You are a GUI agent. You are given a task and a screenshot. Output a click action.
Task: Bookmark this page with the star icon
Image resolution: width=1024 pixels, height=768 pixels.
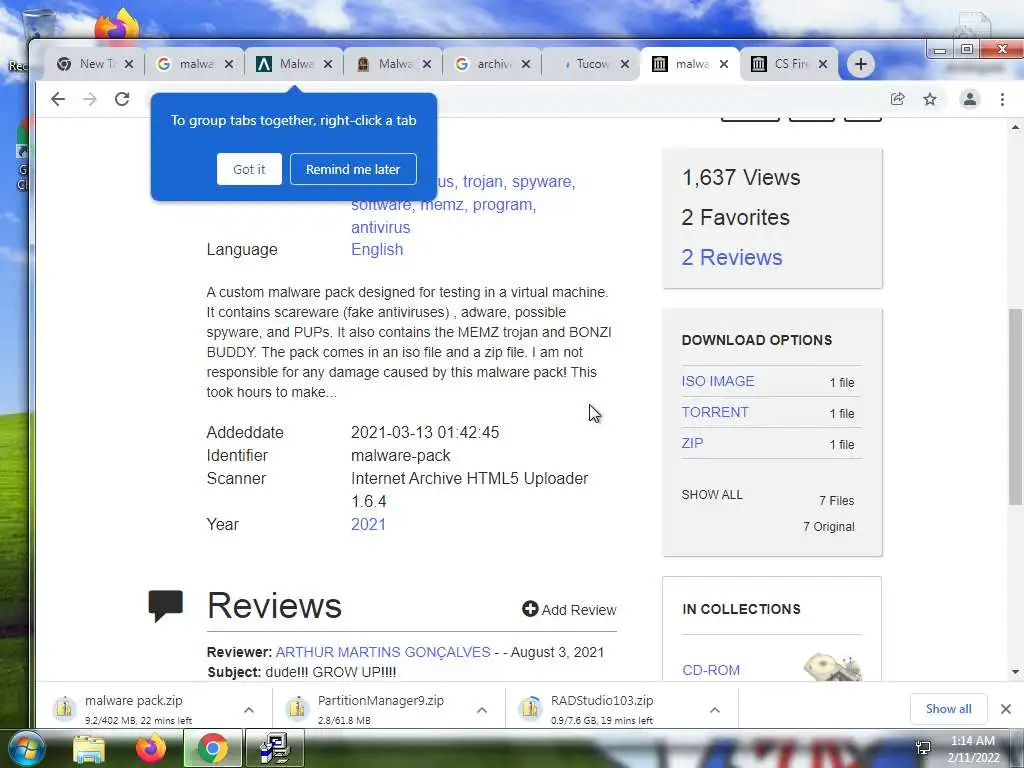click(930, 99)
